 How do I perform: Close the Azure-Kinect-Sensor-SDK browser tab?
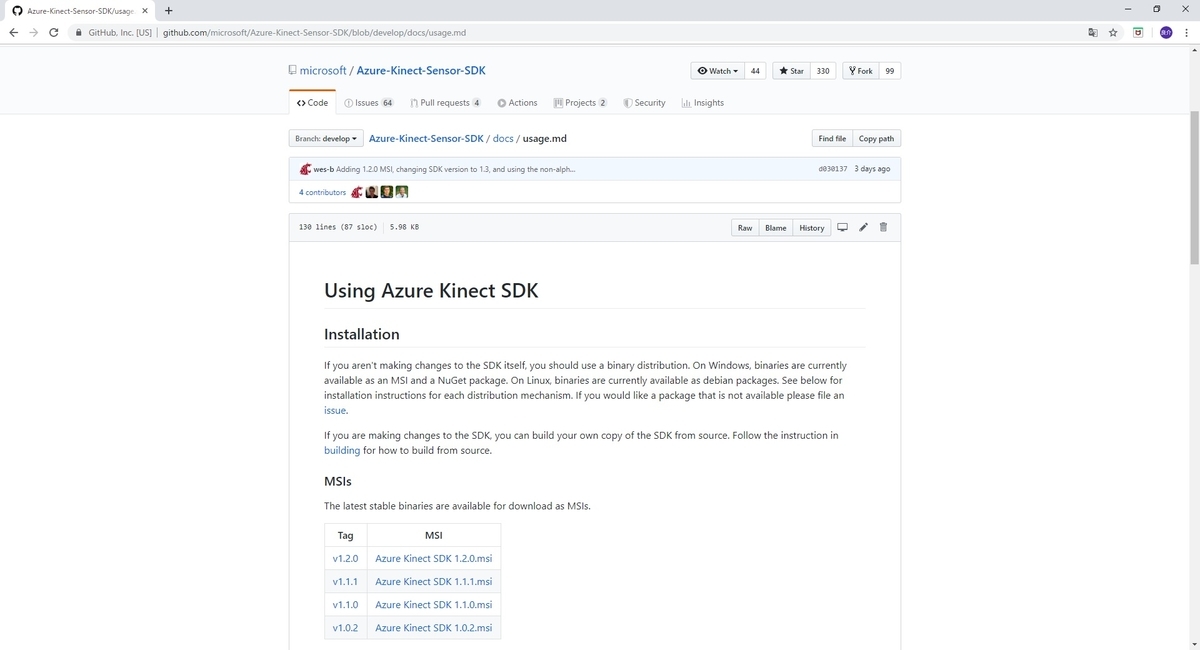pos(145,11)
